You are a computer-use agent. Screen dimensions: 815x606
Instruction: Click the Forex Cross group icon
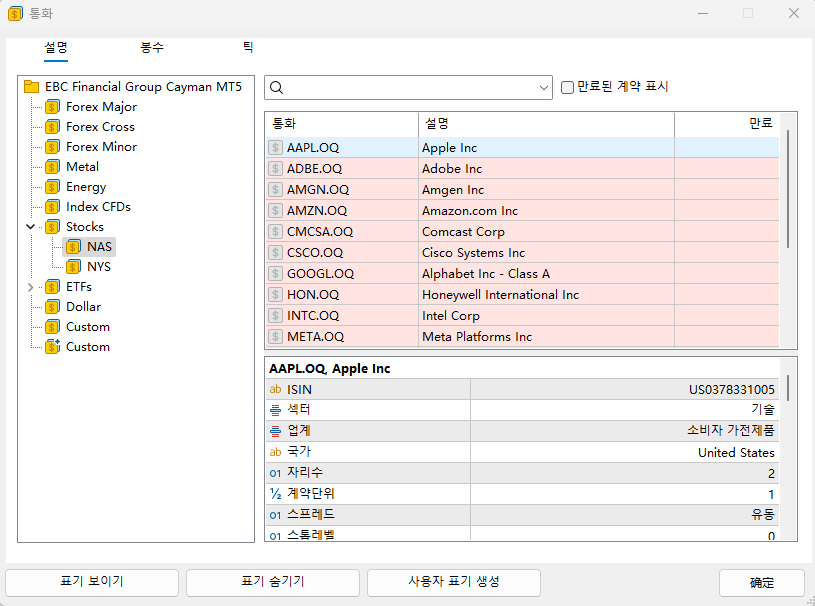point(52,127)
